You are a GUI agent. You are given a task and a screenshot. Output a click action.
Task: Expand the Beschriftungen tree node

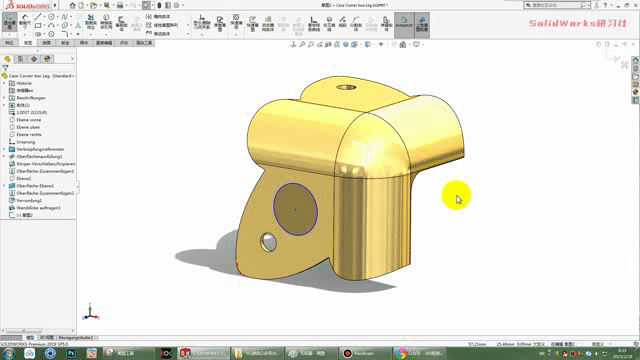[4, 98]
